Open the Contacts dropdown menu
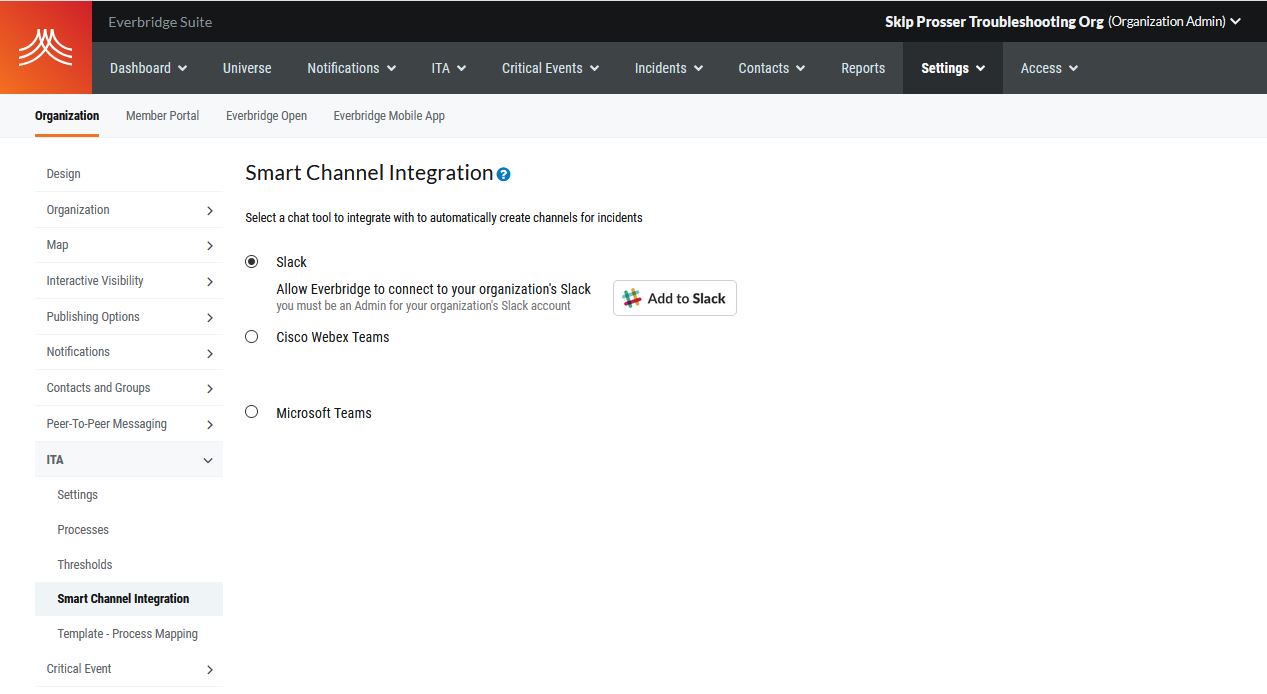 click(x=772, y=68)
